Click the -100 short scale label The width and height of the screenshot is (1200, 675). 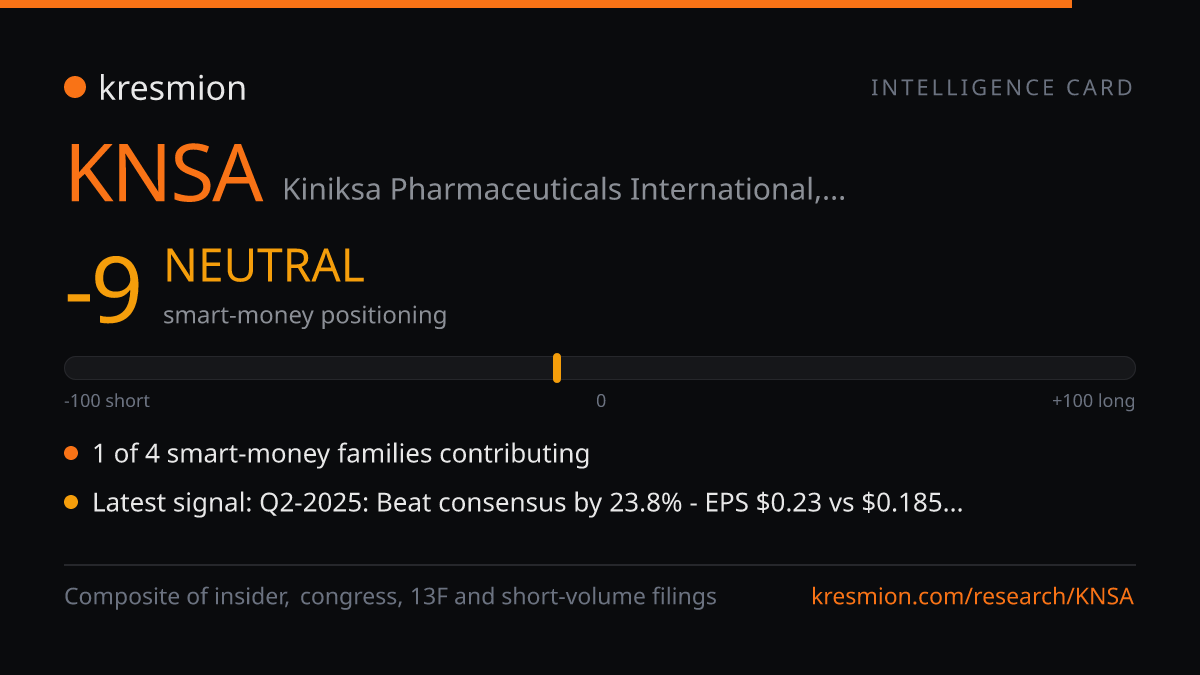[107, 401]
